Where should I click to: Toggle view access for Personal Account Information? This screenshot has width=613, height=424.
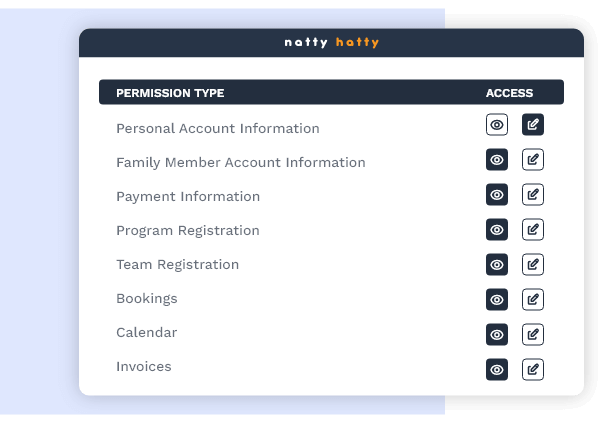(x=497, y=125)
